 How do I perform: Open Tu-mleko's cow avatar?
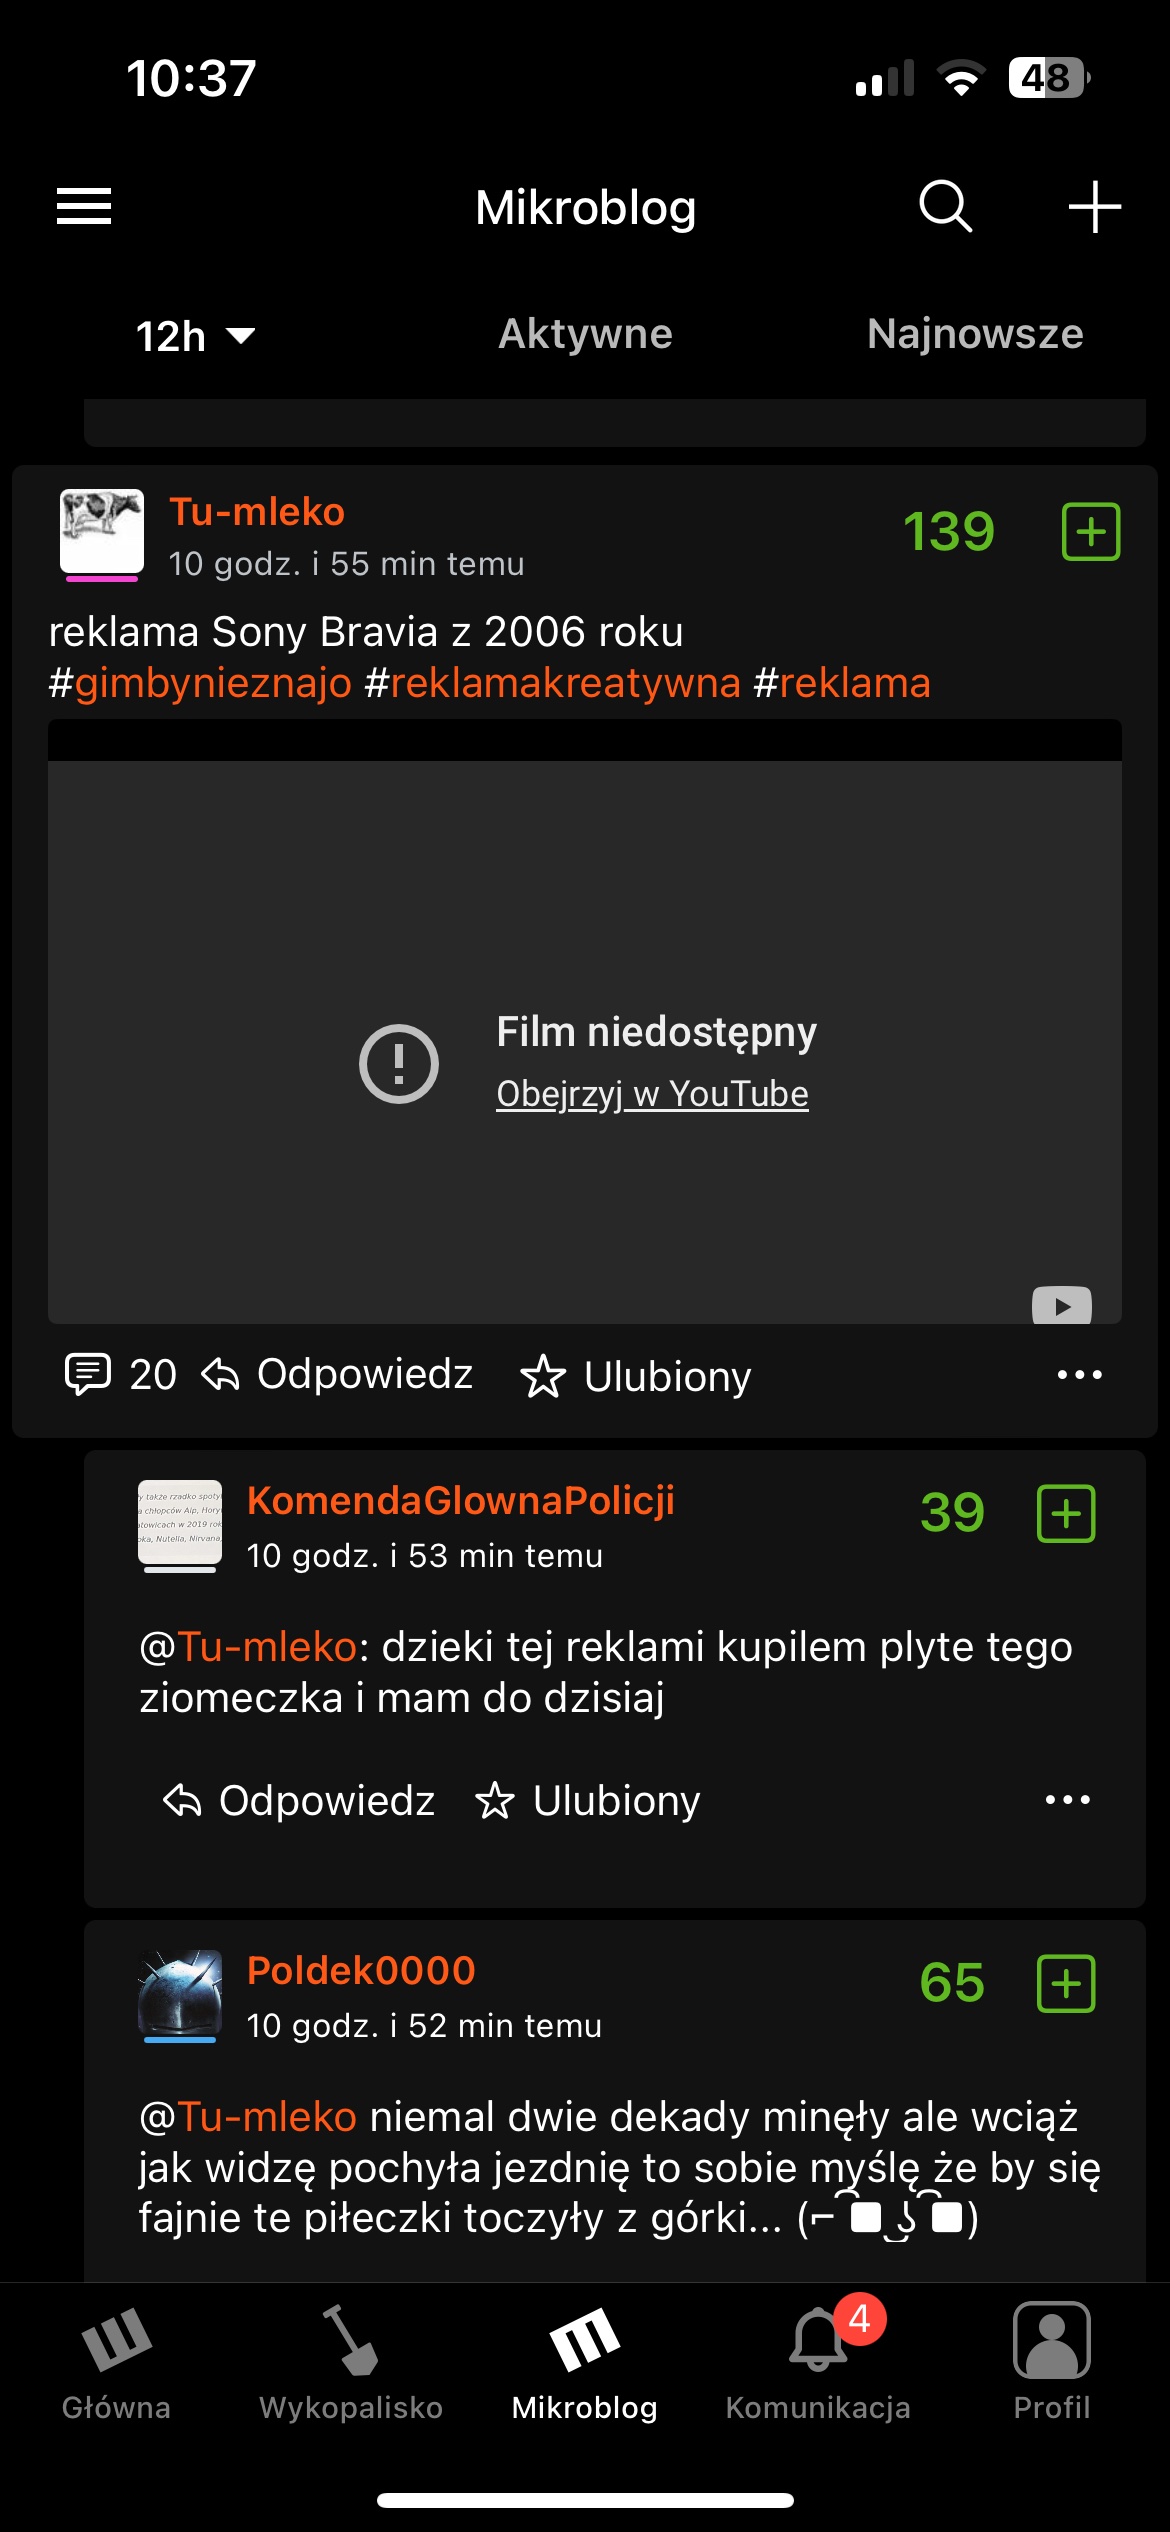[102, 532]
